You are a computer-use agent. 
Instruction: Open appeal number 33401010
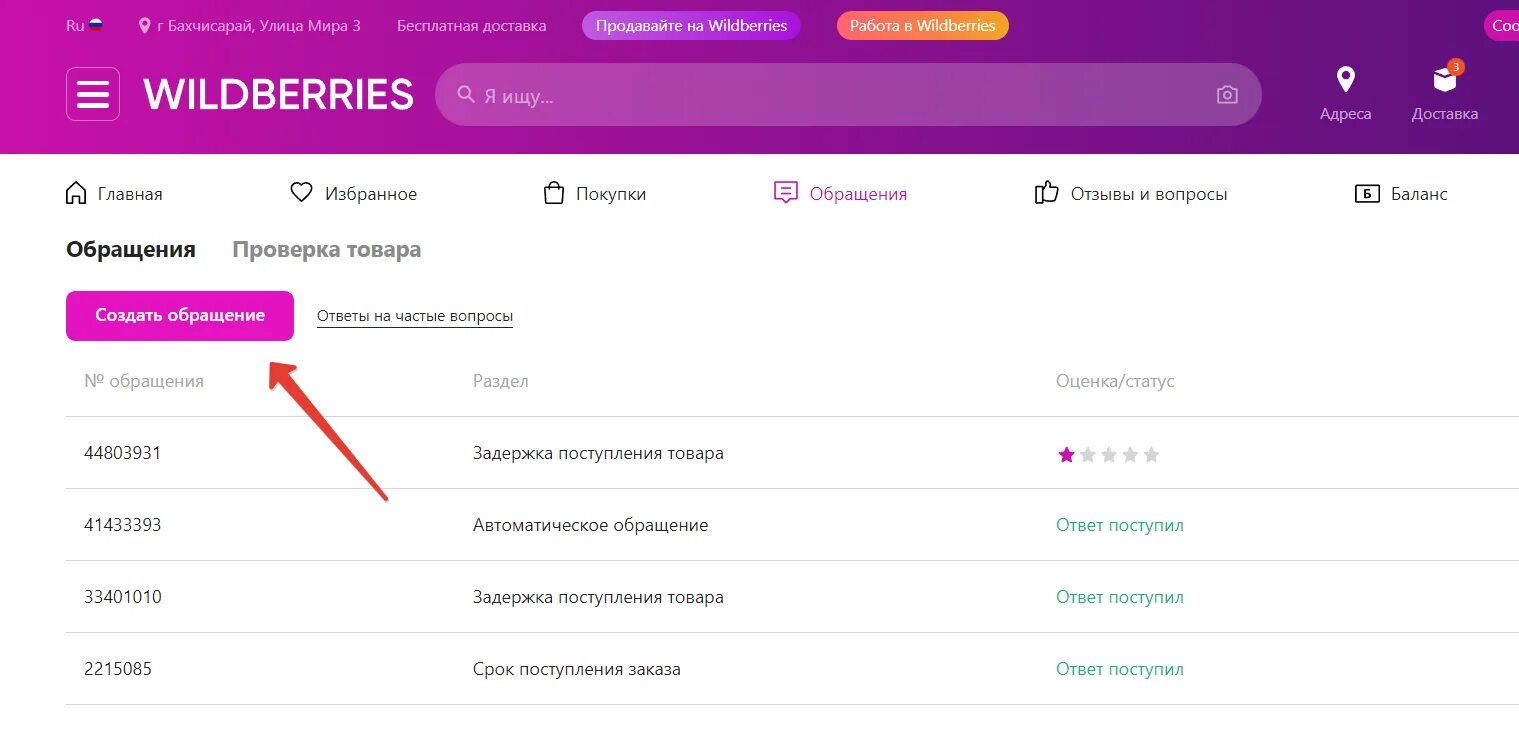click(x=123, y=597)
